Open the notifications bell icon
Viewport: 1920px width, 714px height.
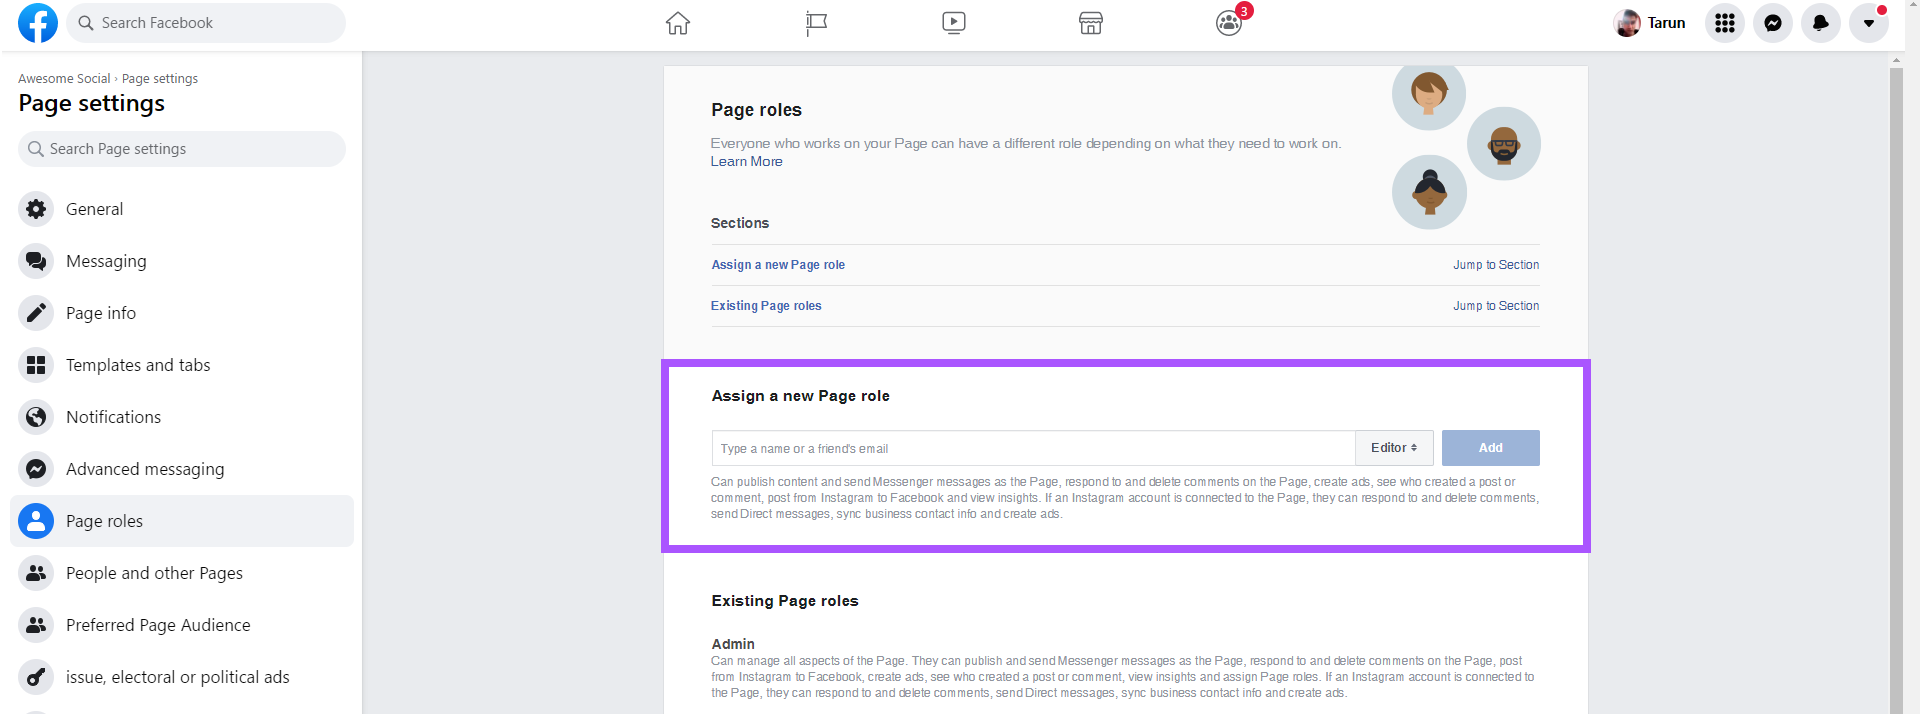coord(1821,23)
